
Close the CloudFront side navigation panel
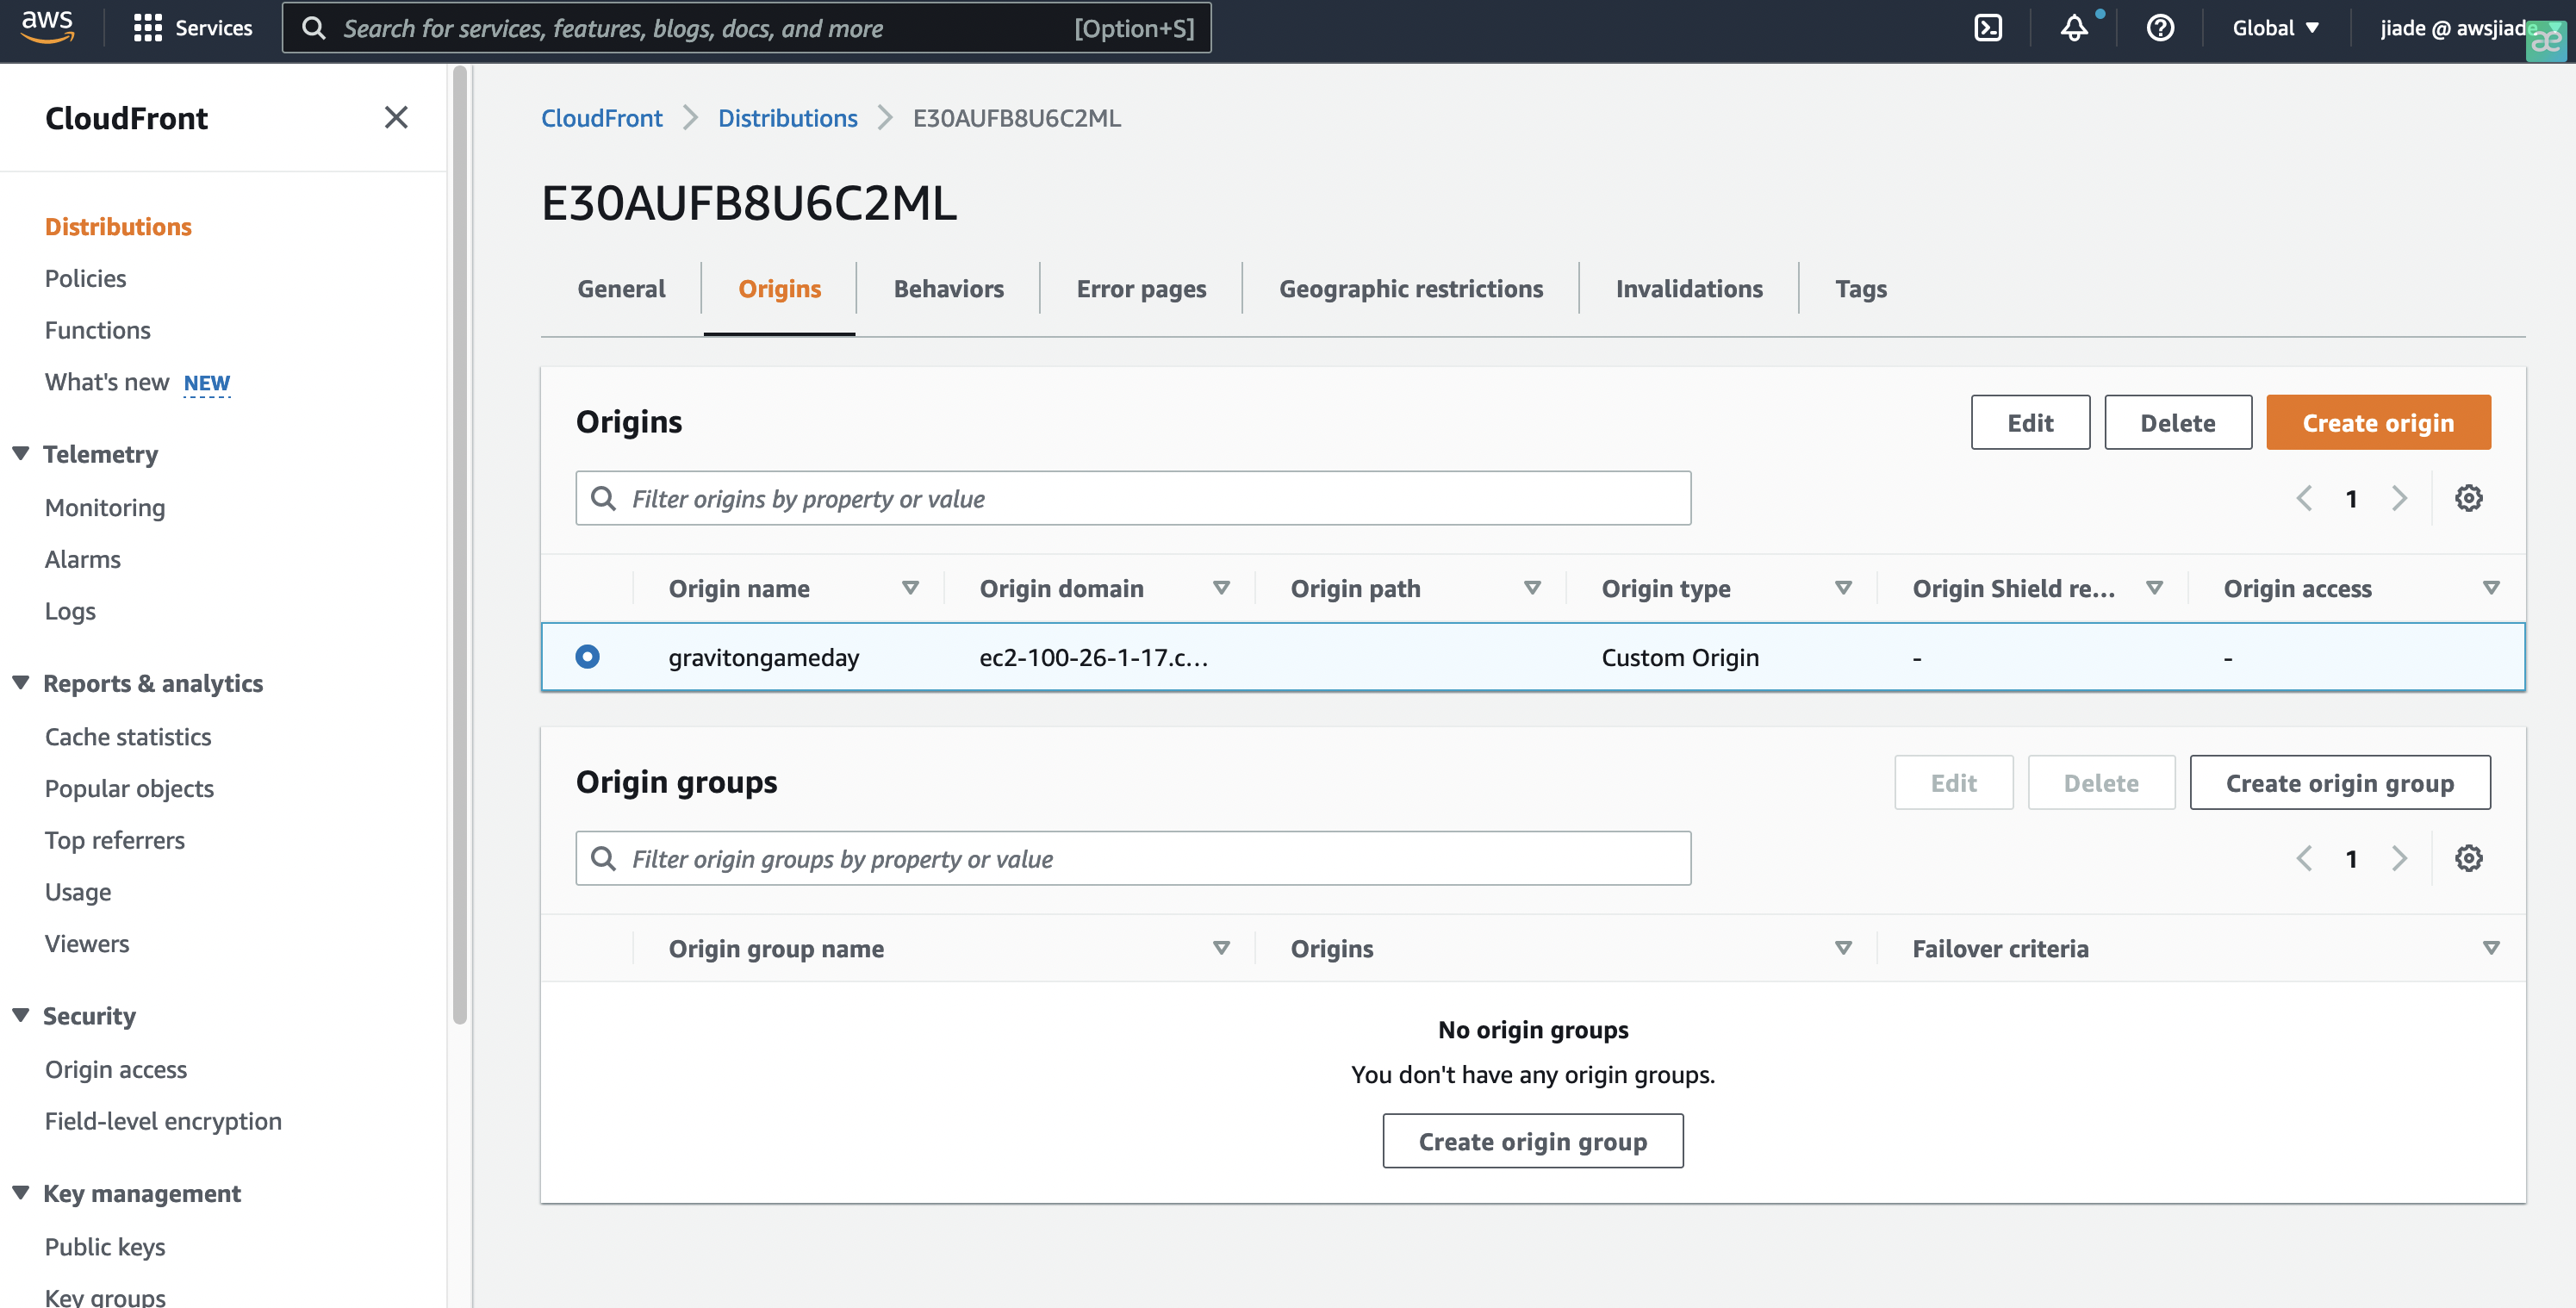[x=396, y=118]
